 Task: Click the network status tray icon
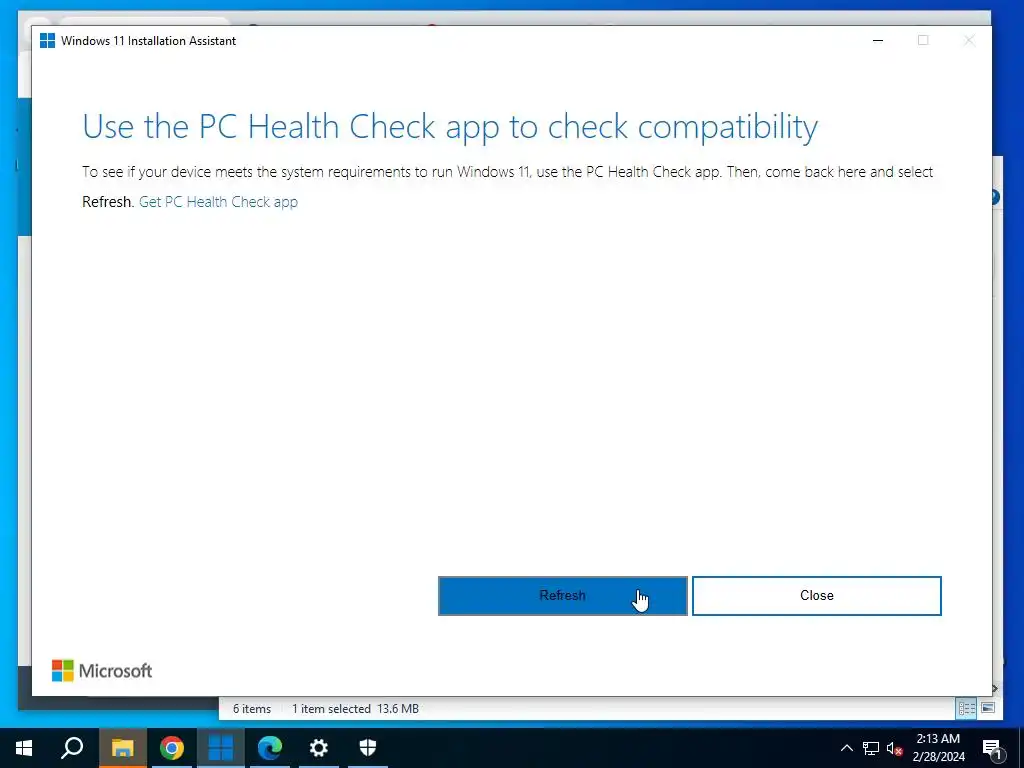871,748
